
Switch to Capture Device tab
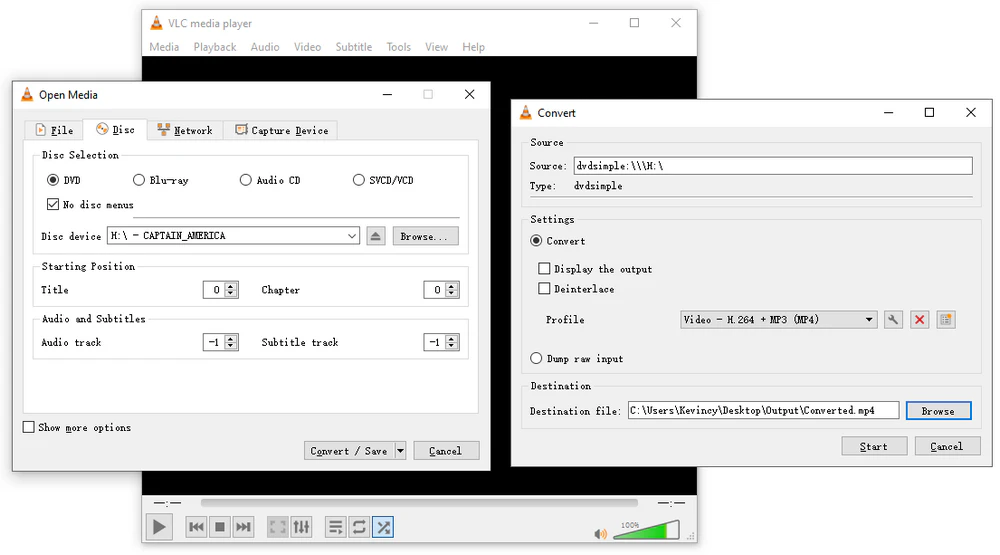(281, 130)
